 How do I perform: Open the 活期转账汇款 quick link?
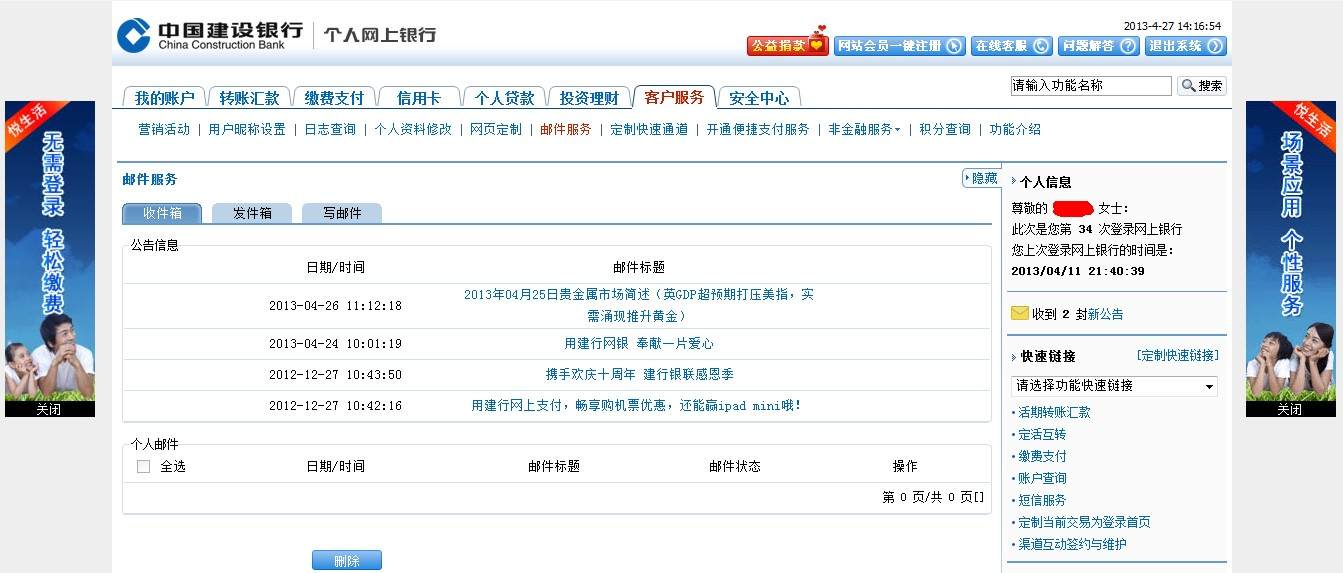click(1054, 412)
